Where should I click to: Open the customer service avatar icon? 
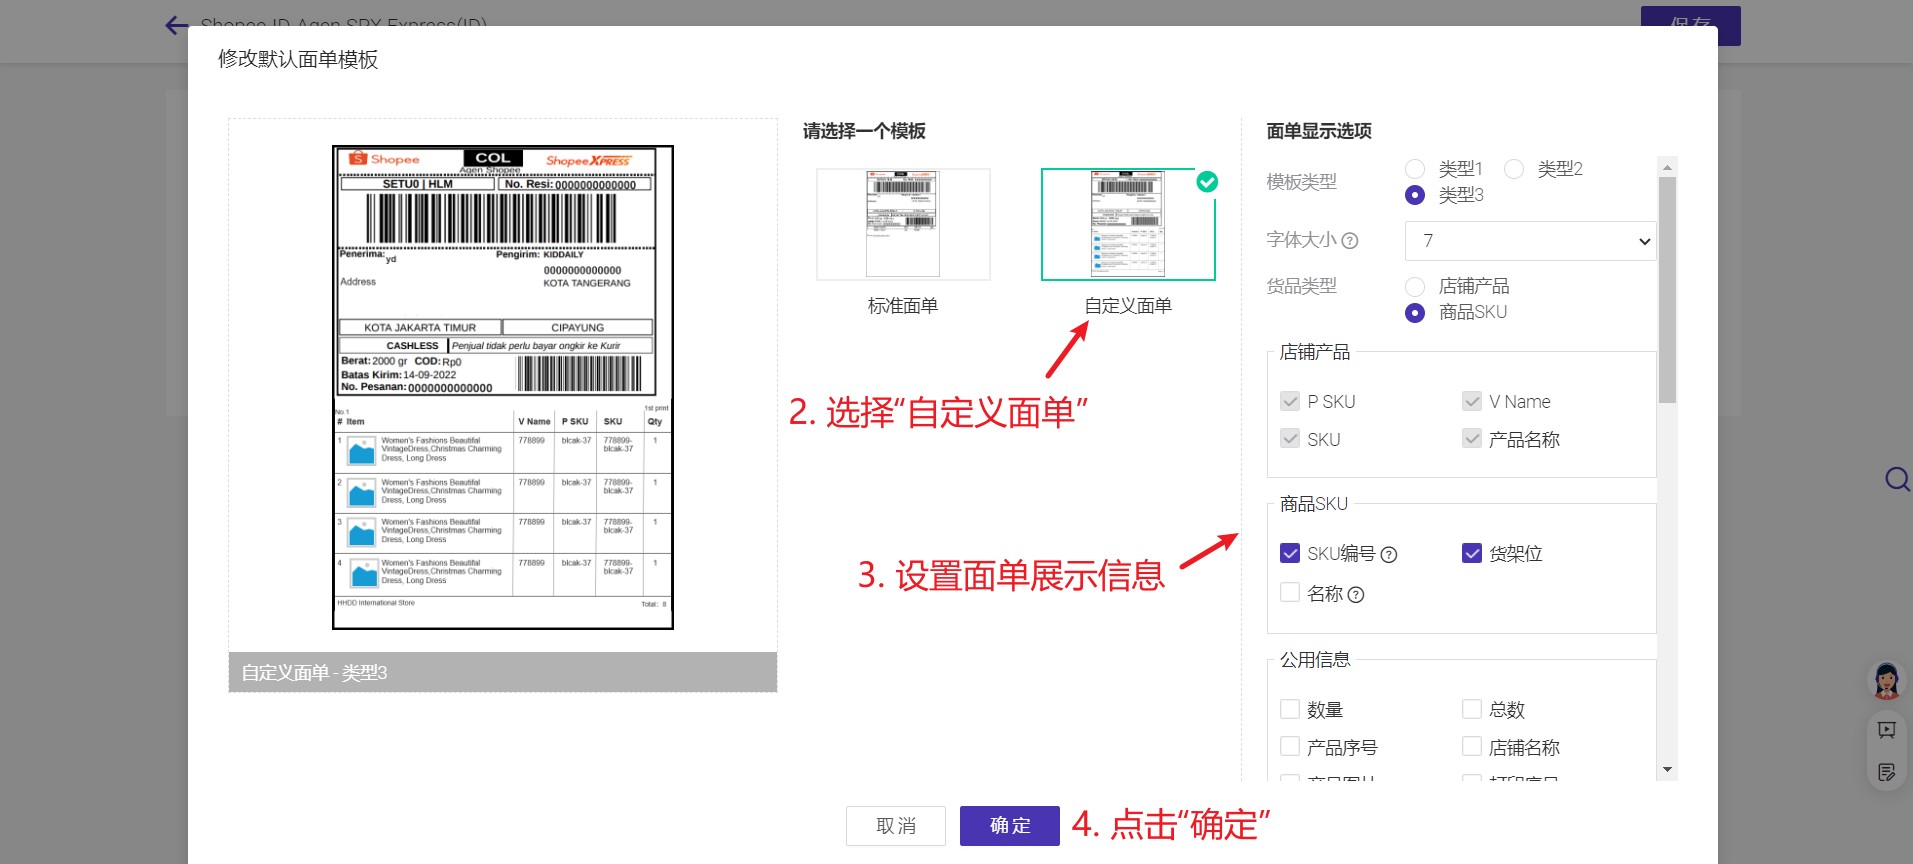click(1887, 680)
